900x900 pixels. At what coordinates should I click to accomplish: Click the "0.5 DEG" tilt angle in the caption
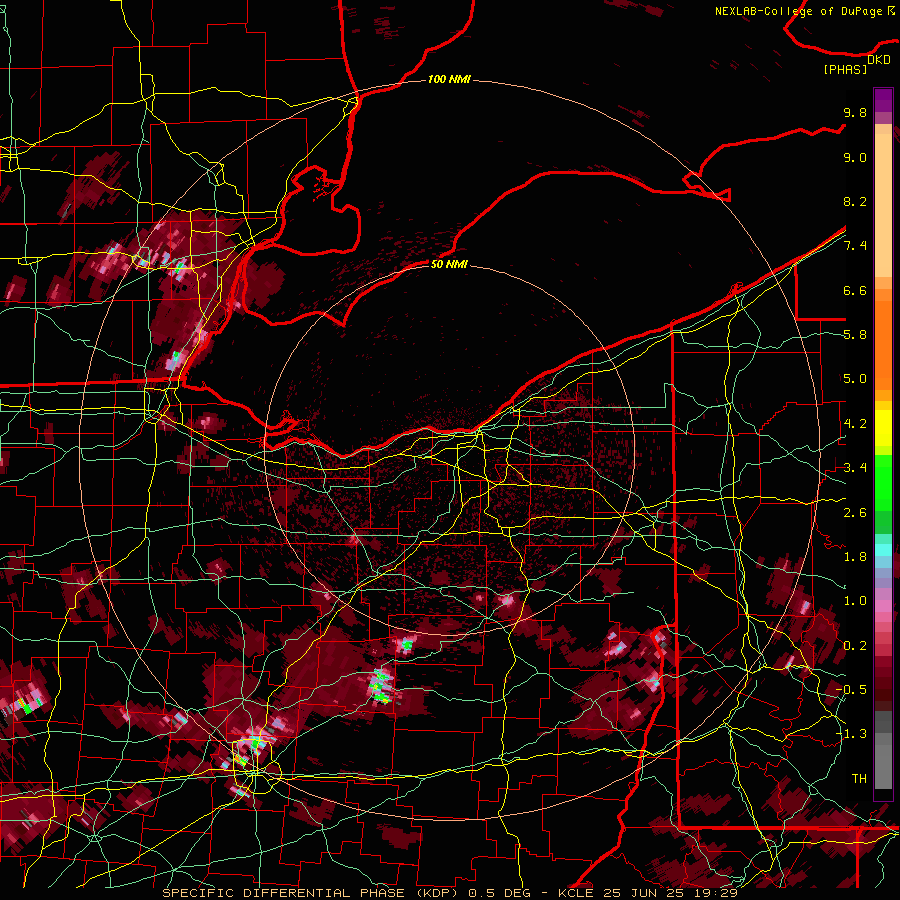pyautogui.click(x=499, y=893)
